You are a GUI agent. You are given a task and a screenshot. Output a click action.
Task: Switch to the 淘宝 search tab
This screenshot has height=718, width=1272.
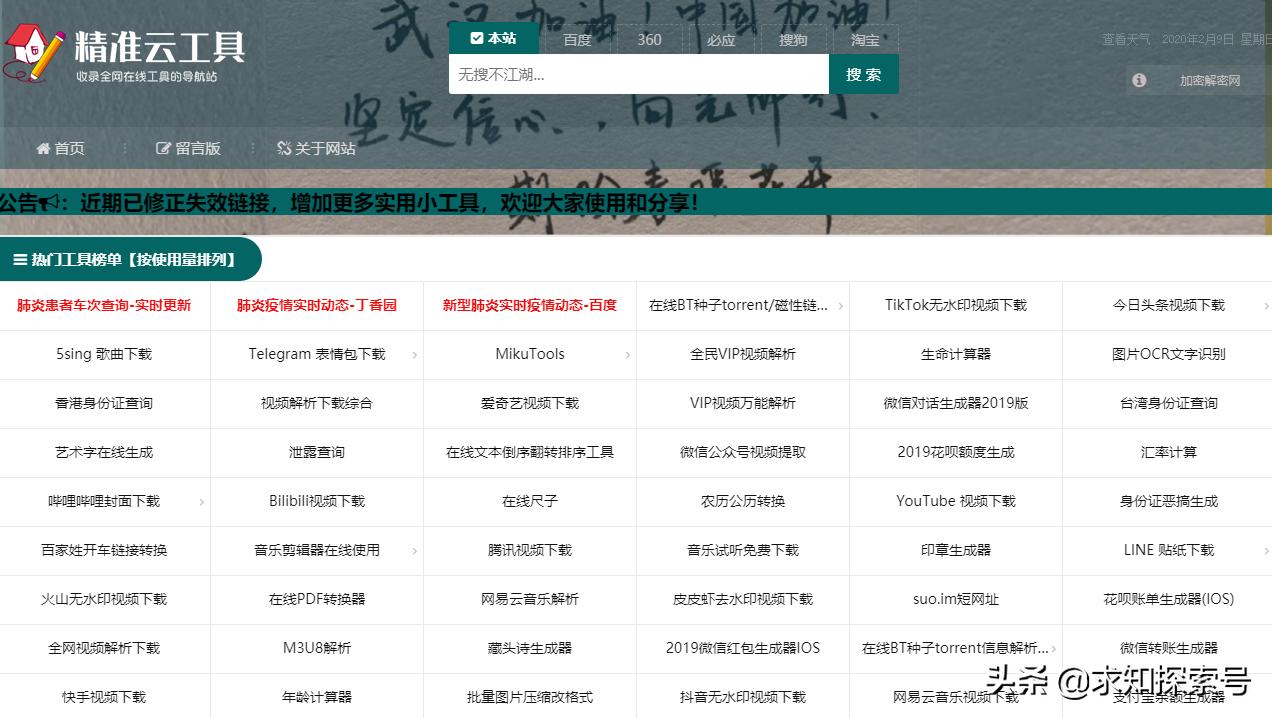point(864,39)
